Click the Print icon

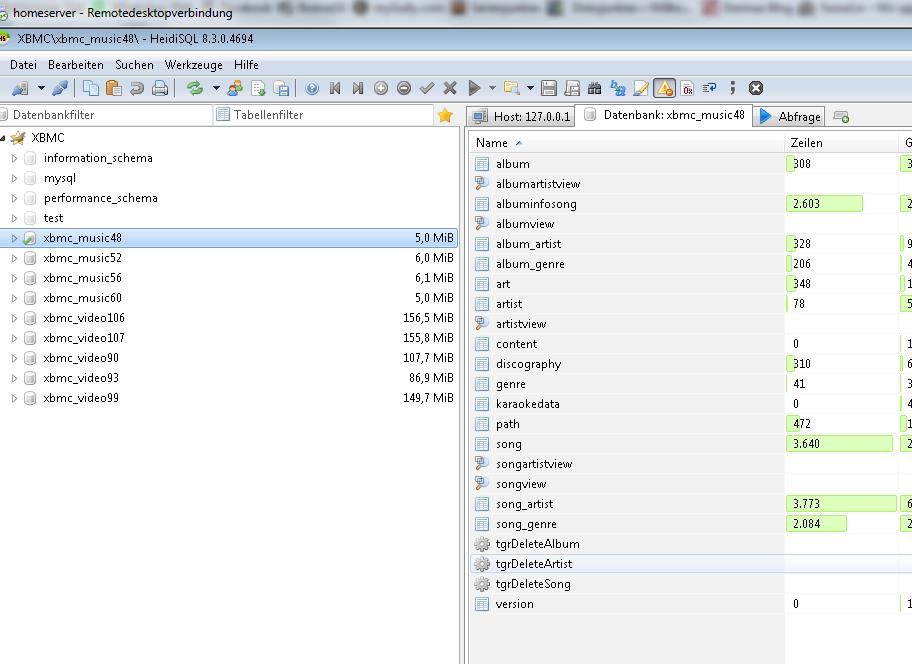(x=160, y=88)
